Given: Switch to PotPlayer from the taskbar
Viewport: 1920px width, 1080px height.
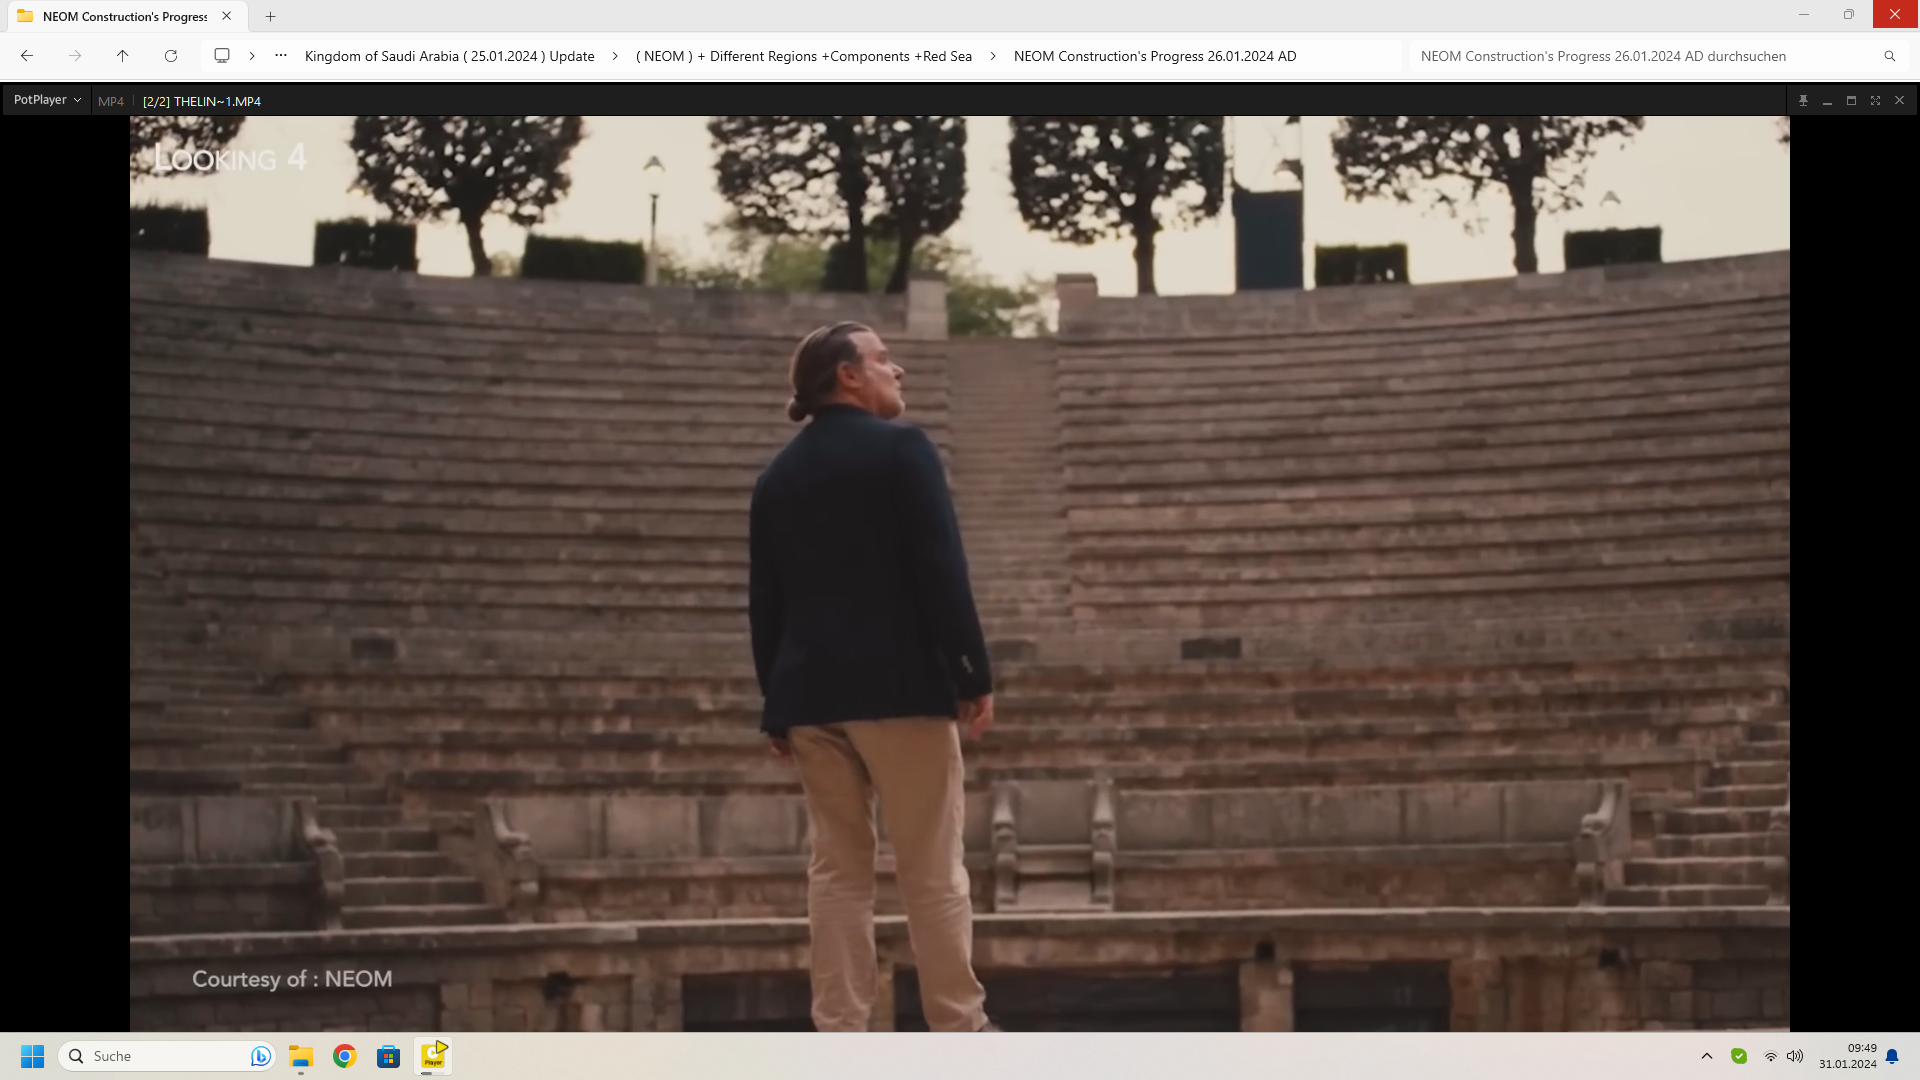Looking at the screenshot, I should coord(433,1056).
